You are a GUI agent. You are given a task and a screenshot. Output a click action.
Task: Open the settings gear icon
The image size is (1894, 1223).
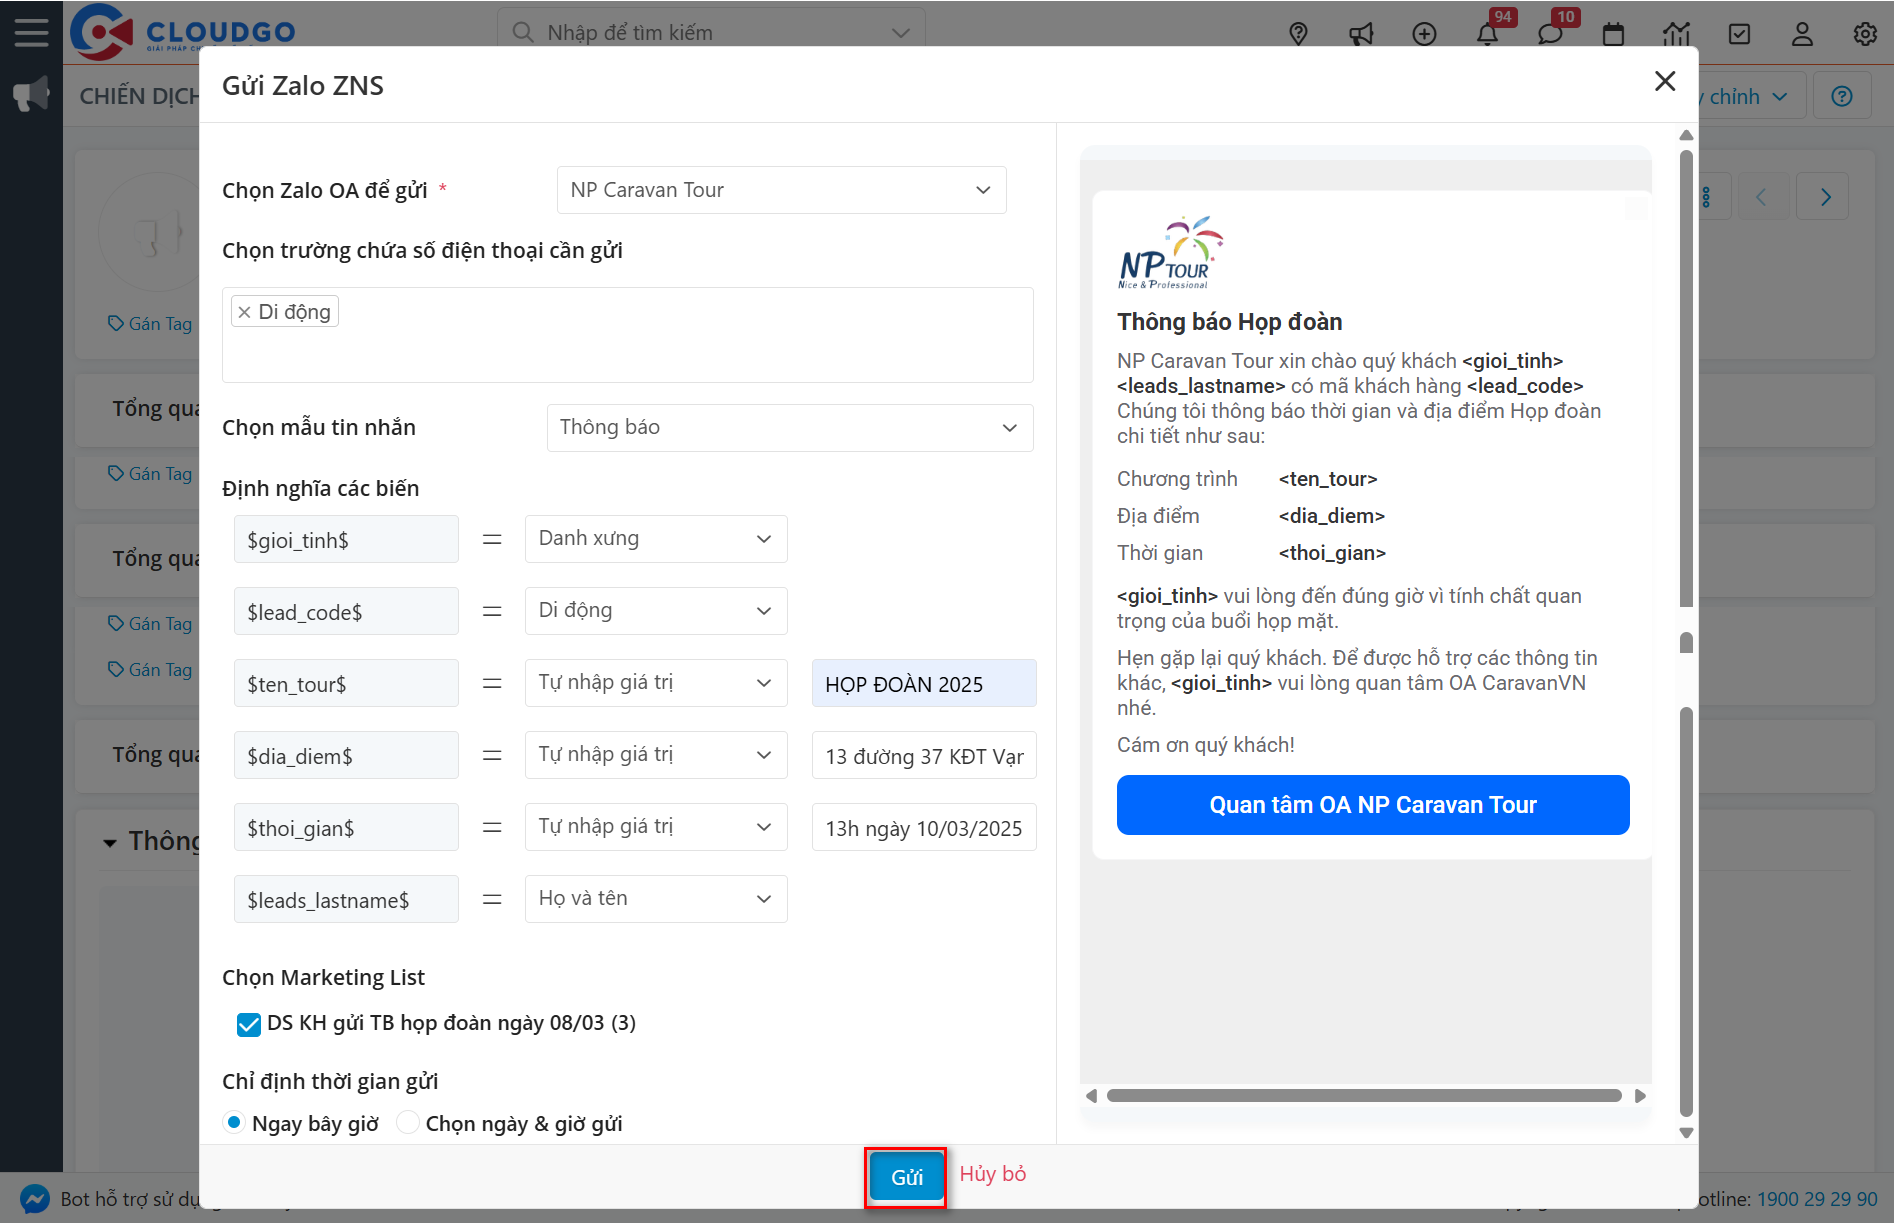coord(1864,33)
